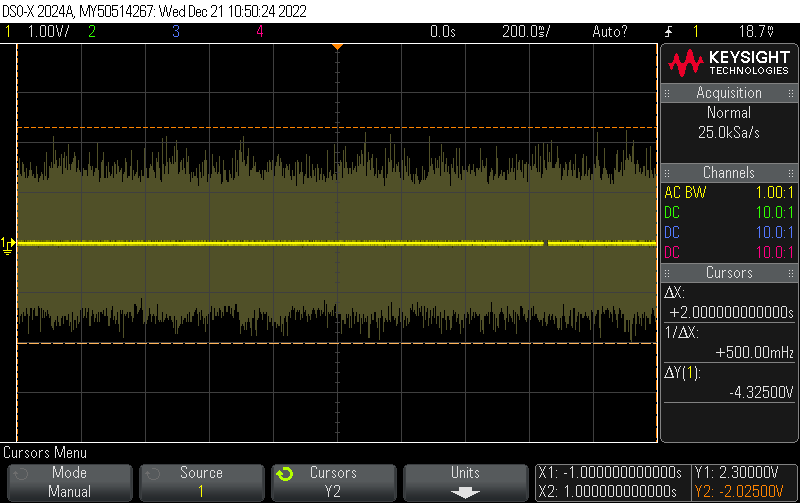Click the grip dots left of Cursors header

click(667, 273)
